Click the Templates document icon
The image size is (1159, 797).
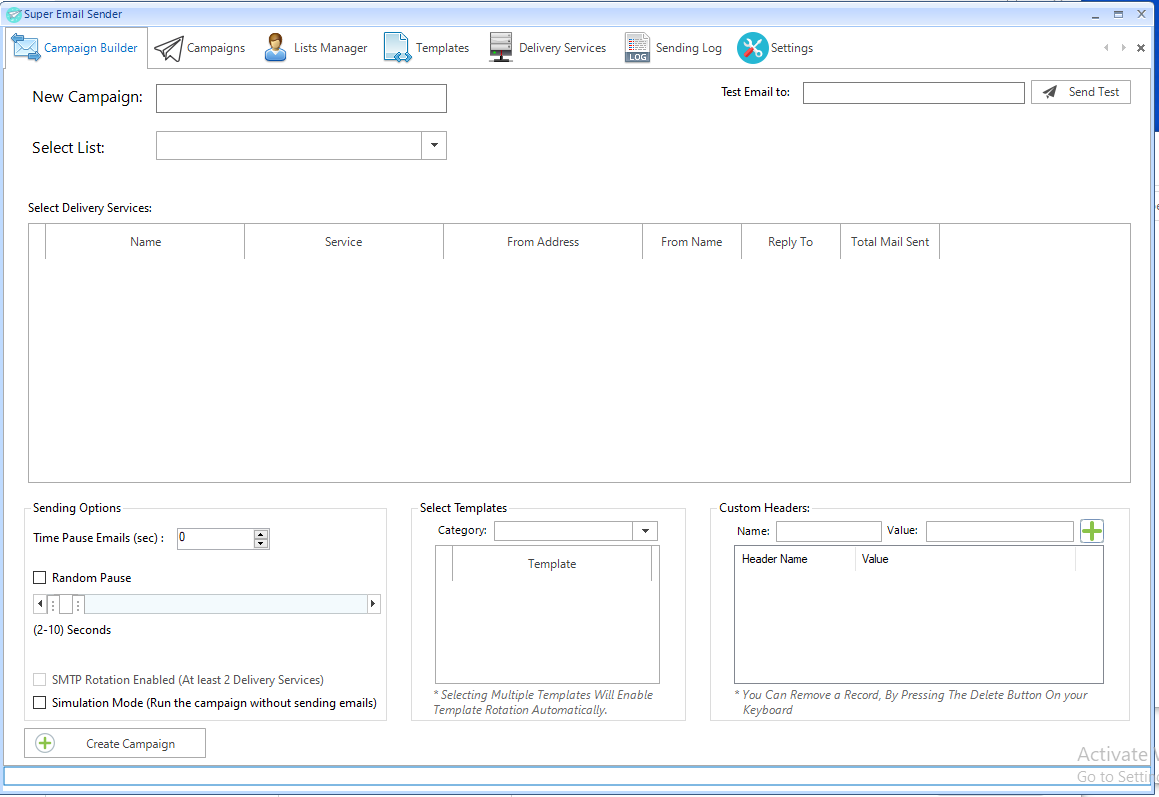(397, 48)
